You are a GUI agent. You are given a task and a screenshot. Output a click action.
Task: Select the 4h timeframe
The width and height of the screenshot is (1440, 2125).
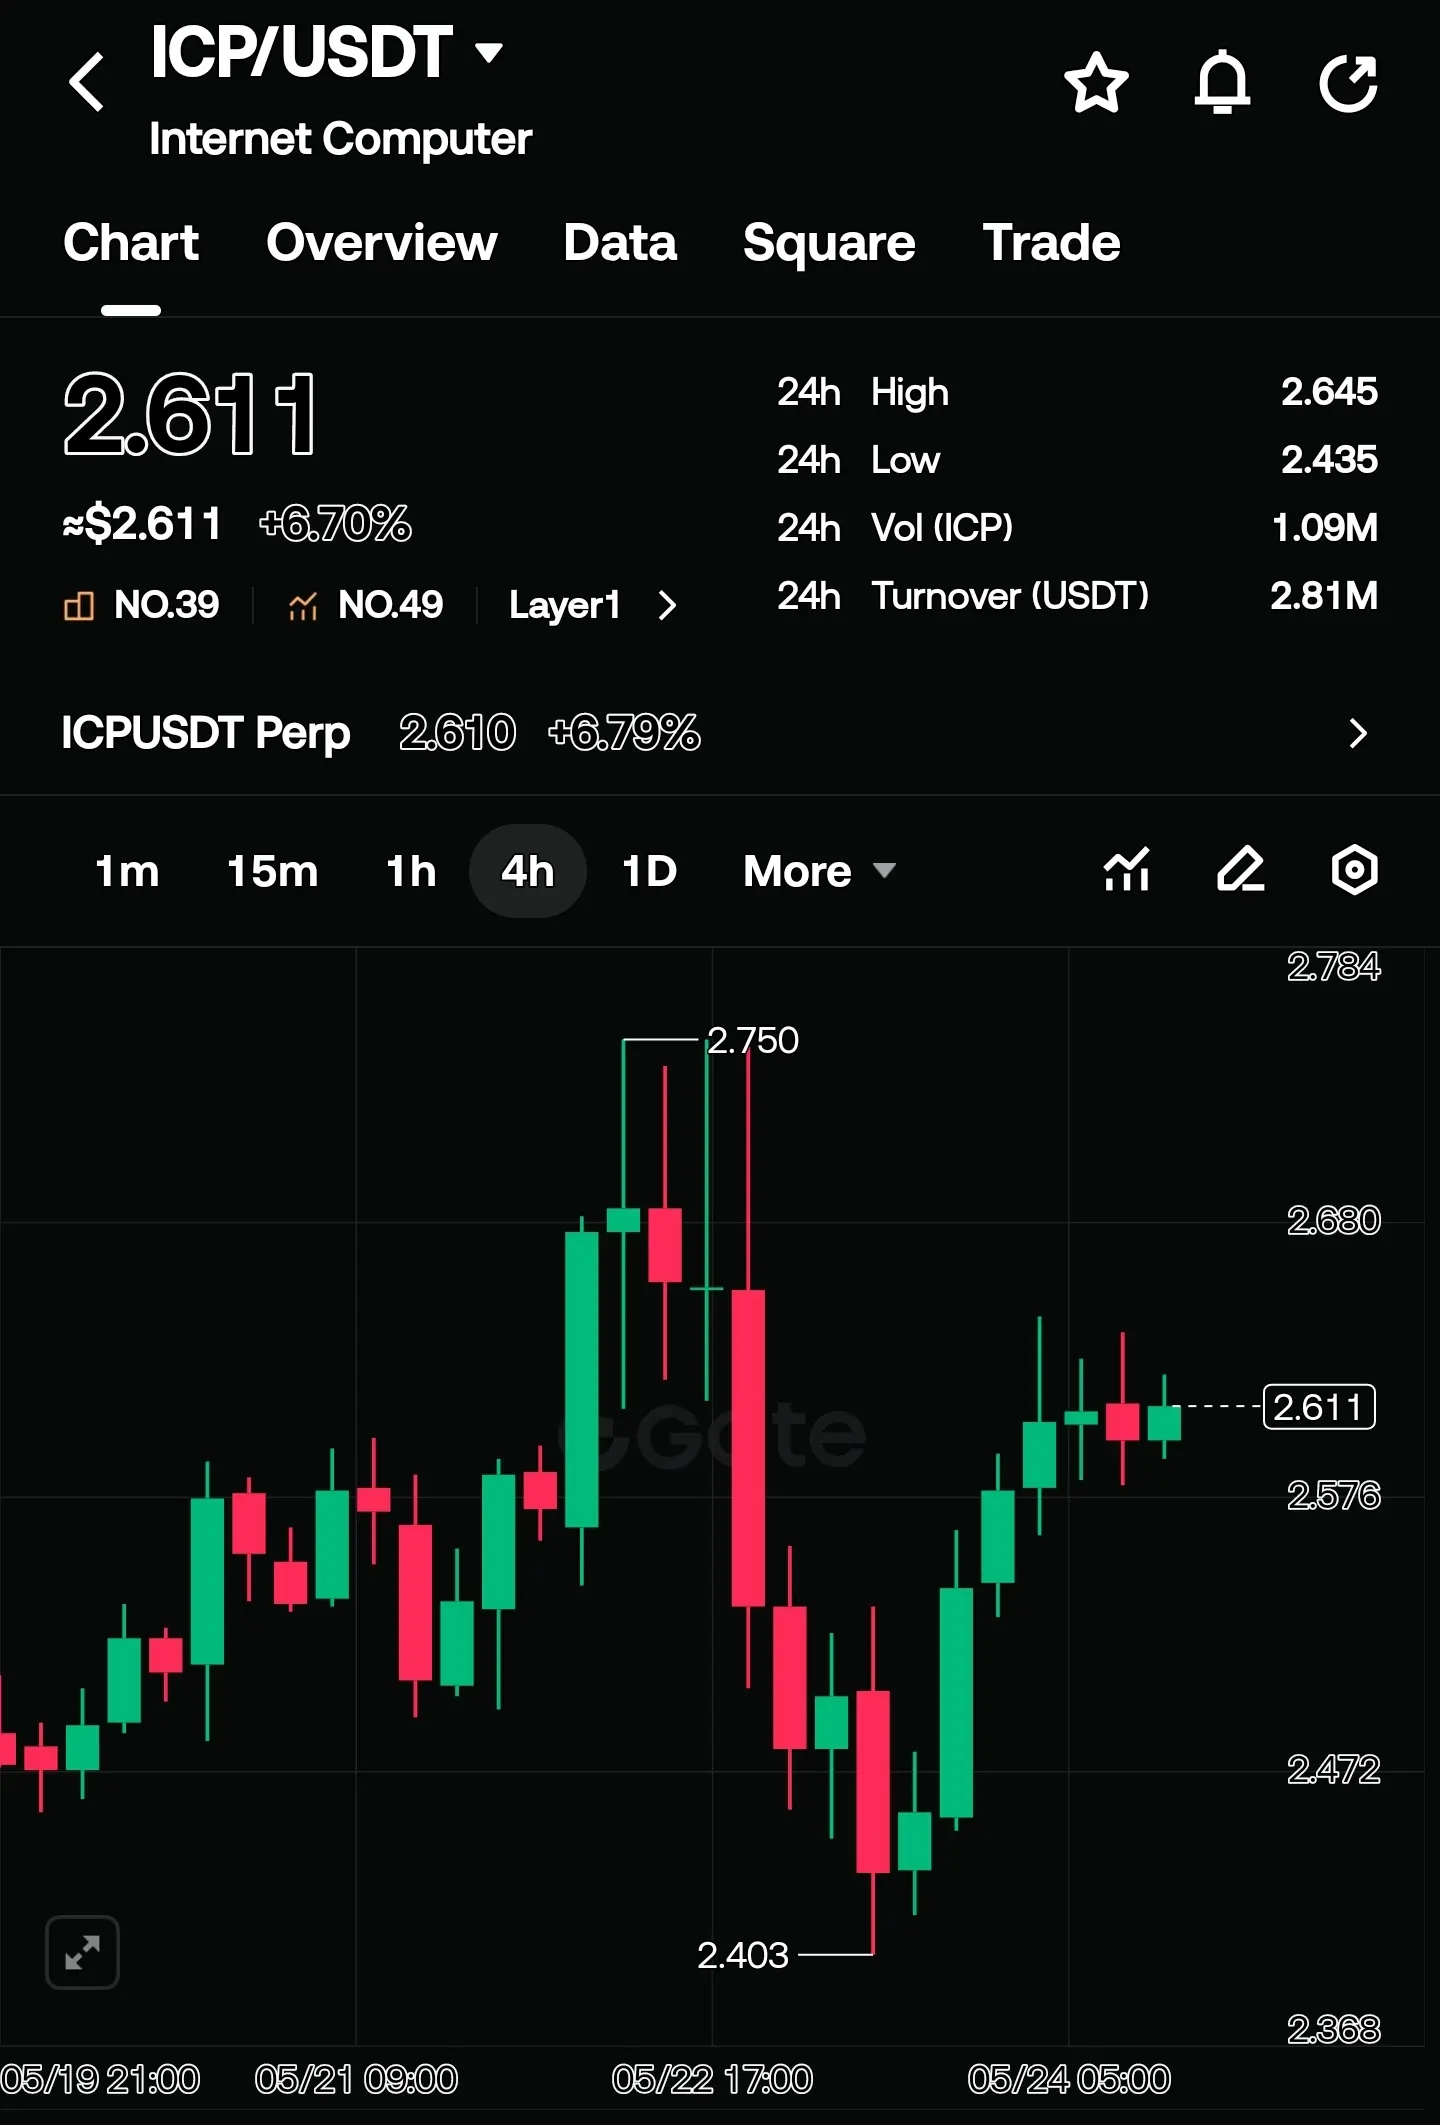(528, 871)
